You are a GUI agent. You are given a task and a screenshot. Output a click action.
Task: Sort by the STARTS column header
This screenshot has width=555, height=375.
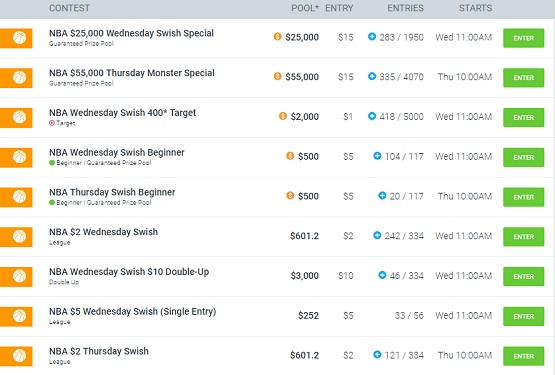click(x=475, y=8)
